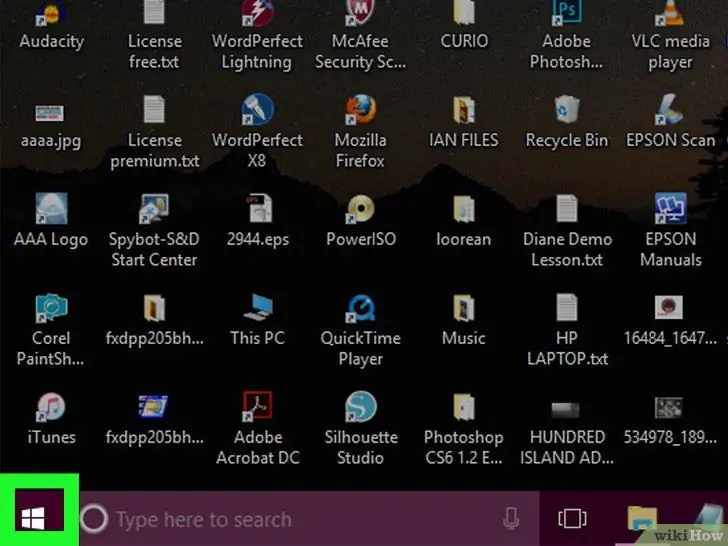Select the License free.txt file icon
The image size is (728, 546).
(154, 12)
